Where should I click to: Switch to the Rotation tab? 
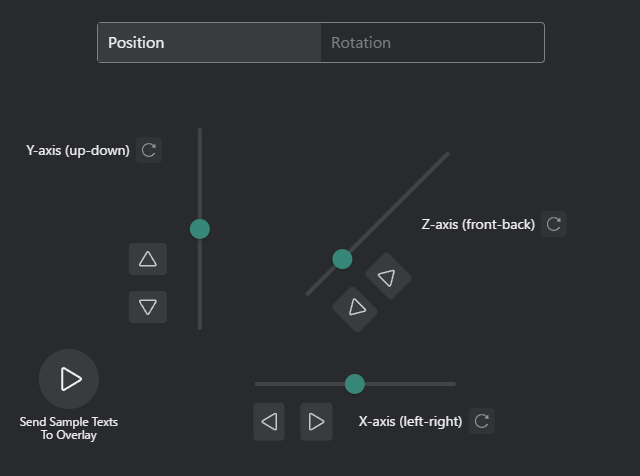(432, 43)
